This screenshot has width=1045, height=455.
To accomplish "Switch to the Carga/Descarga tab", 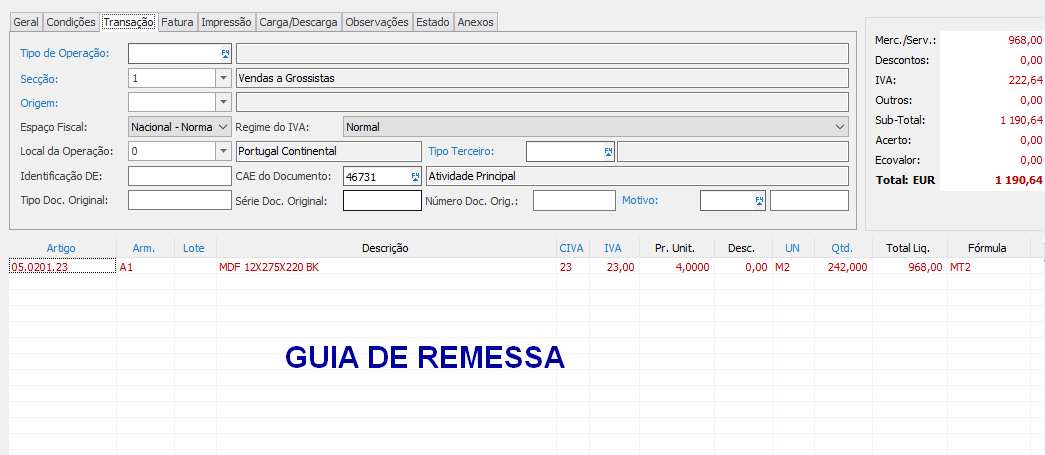I will pos(299,22).
